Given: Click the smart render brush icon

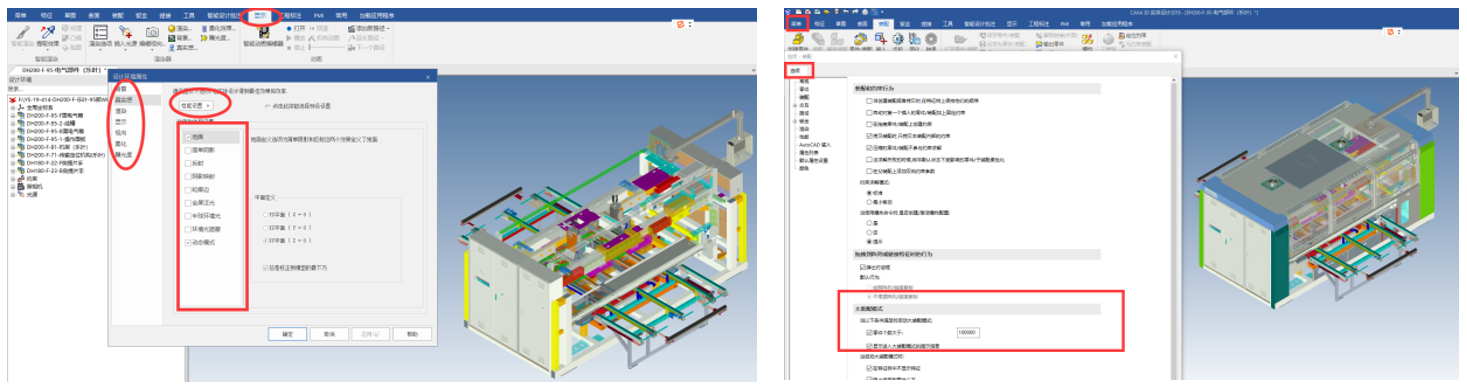Looking at the screenshot, I should pyautogui.click(x=23, y=32).
